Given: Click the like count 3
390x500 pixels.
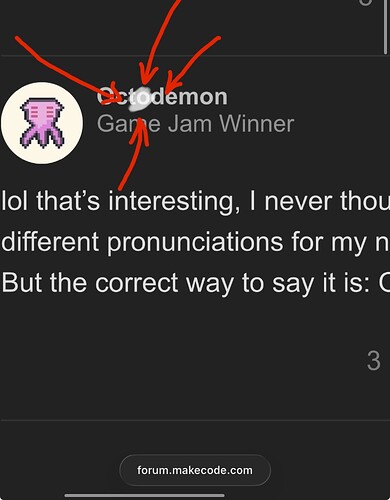Looking at the screenshot, I should 373,361.
